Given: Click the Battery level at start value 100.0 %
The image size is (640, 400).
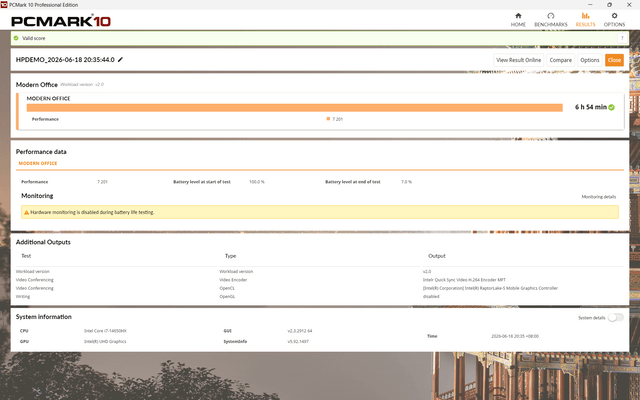Looking at the screenshot, I should coord(257,182).
